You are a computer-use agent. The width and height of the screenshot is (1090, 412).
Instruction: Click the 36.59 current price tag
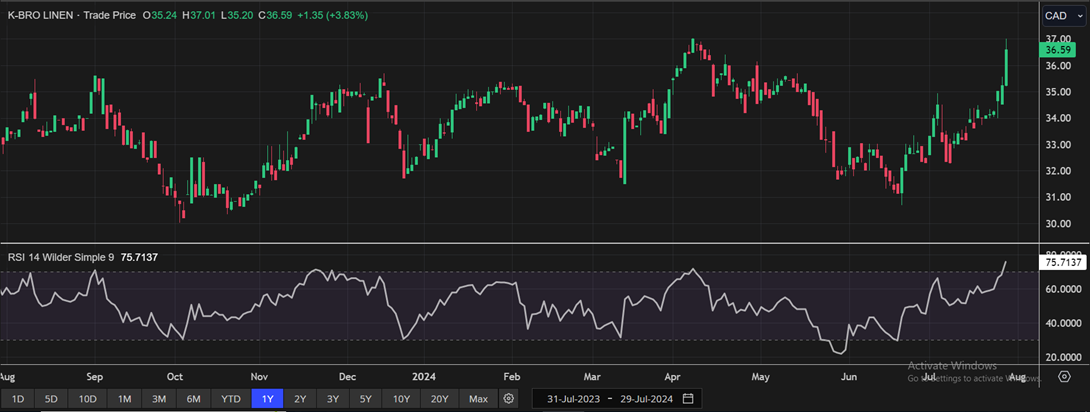coord(1059,50)
